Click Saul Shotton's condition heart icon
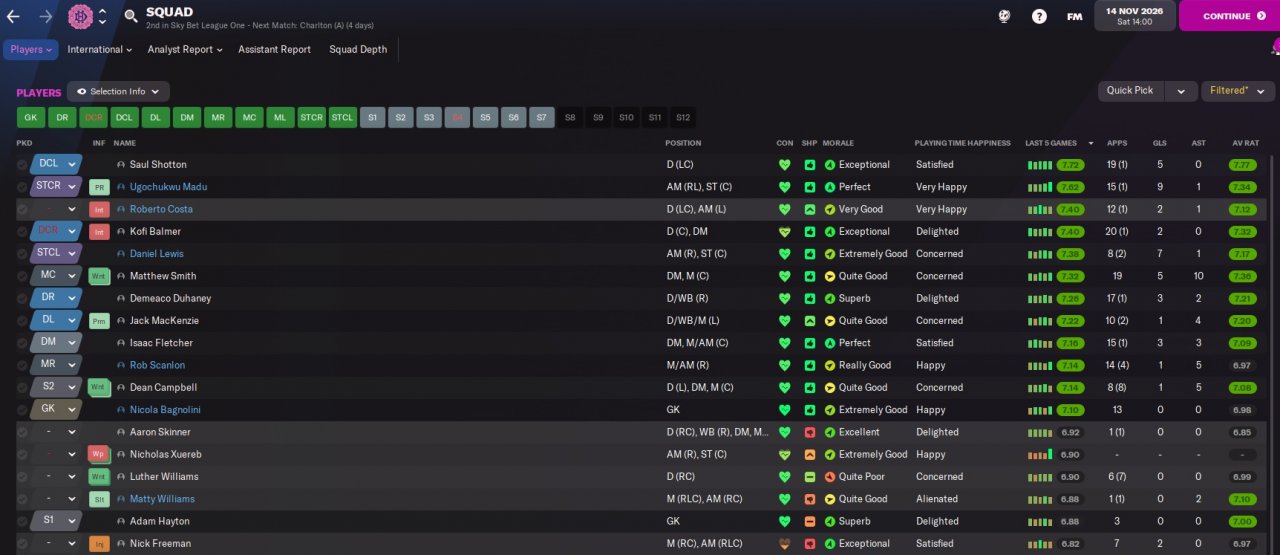Screen dimensions: 1280x555 [784, 165]
